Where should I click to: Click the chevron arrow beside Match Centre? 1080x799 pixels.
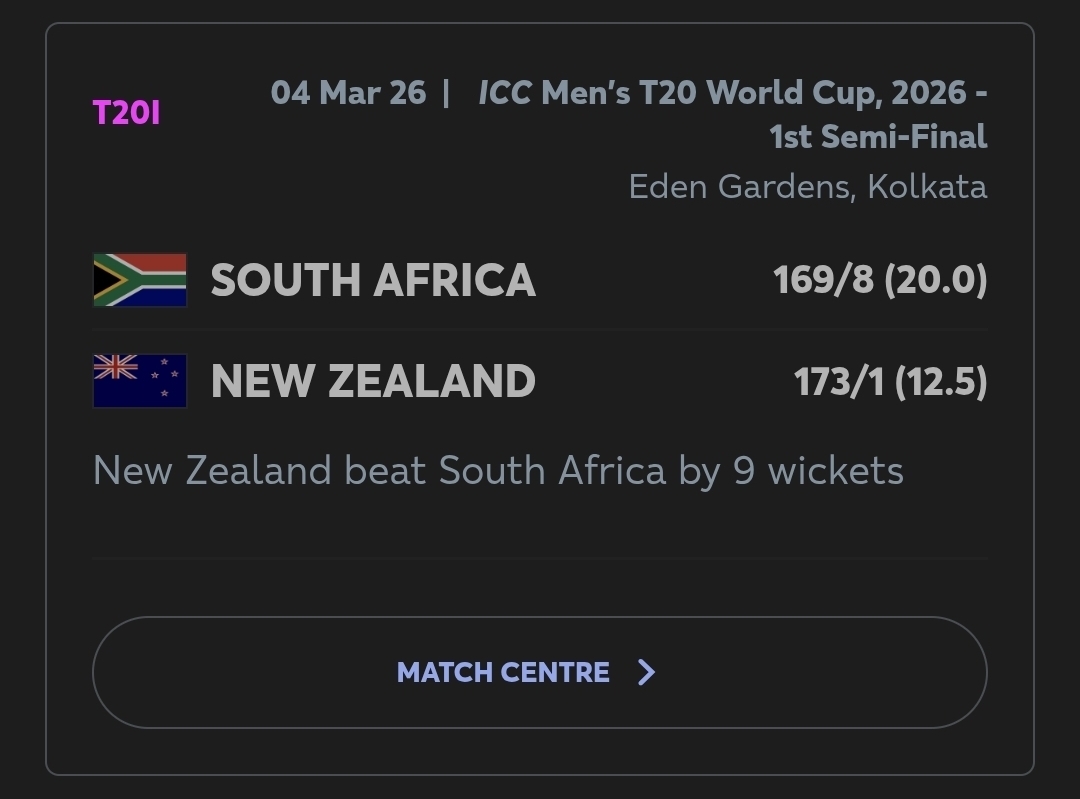point(646,672)
